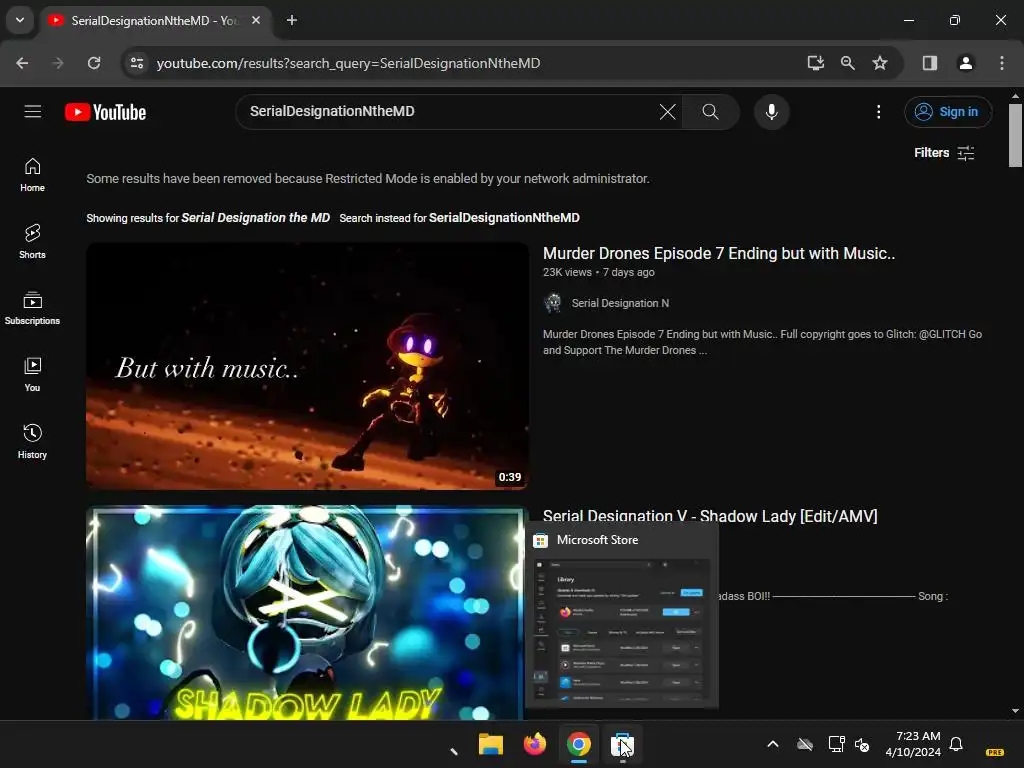Image resolution: width=1024 pixels, height=768 pixels.
Task: Open OneDrive cloud tray icon
Action: pos(805,744)
